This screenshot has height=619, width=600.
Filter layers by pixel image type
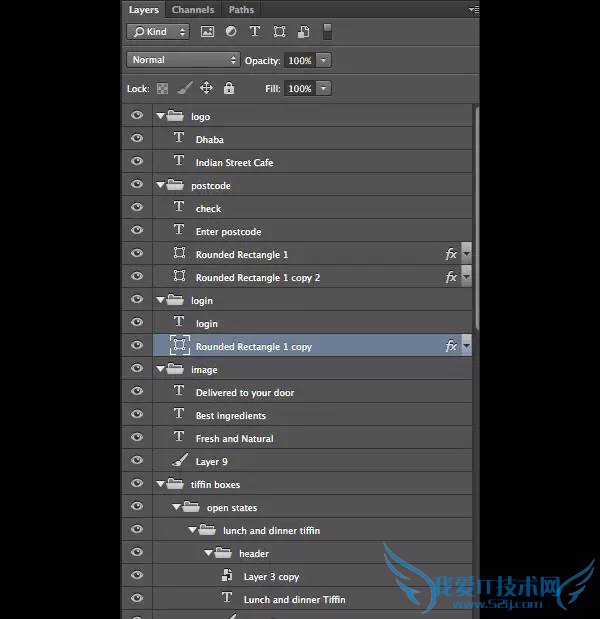(x=208, y=32)
